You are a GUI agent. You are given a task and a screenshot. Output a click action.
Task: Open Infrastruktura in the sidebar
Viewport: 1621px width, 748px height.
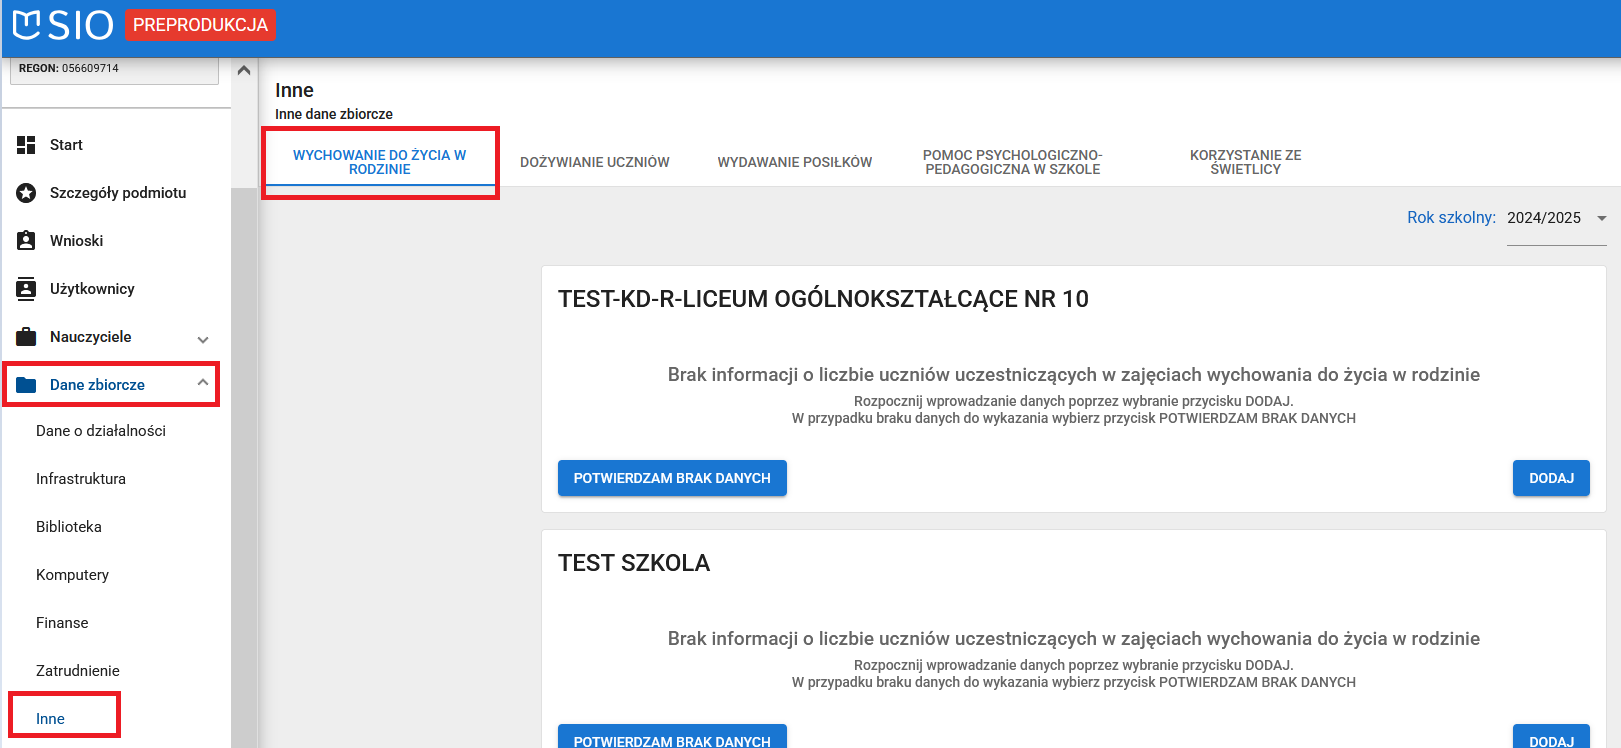pyautogui.click(x=81, y=479)
